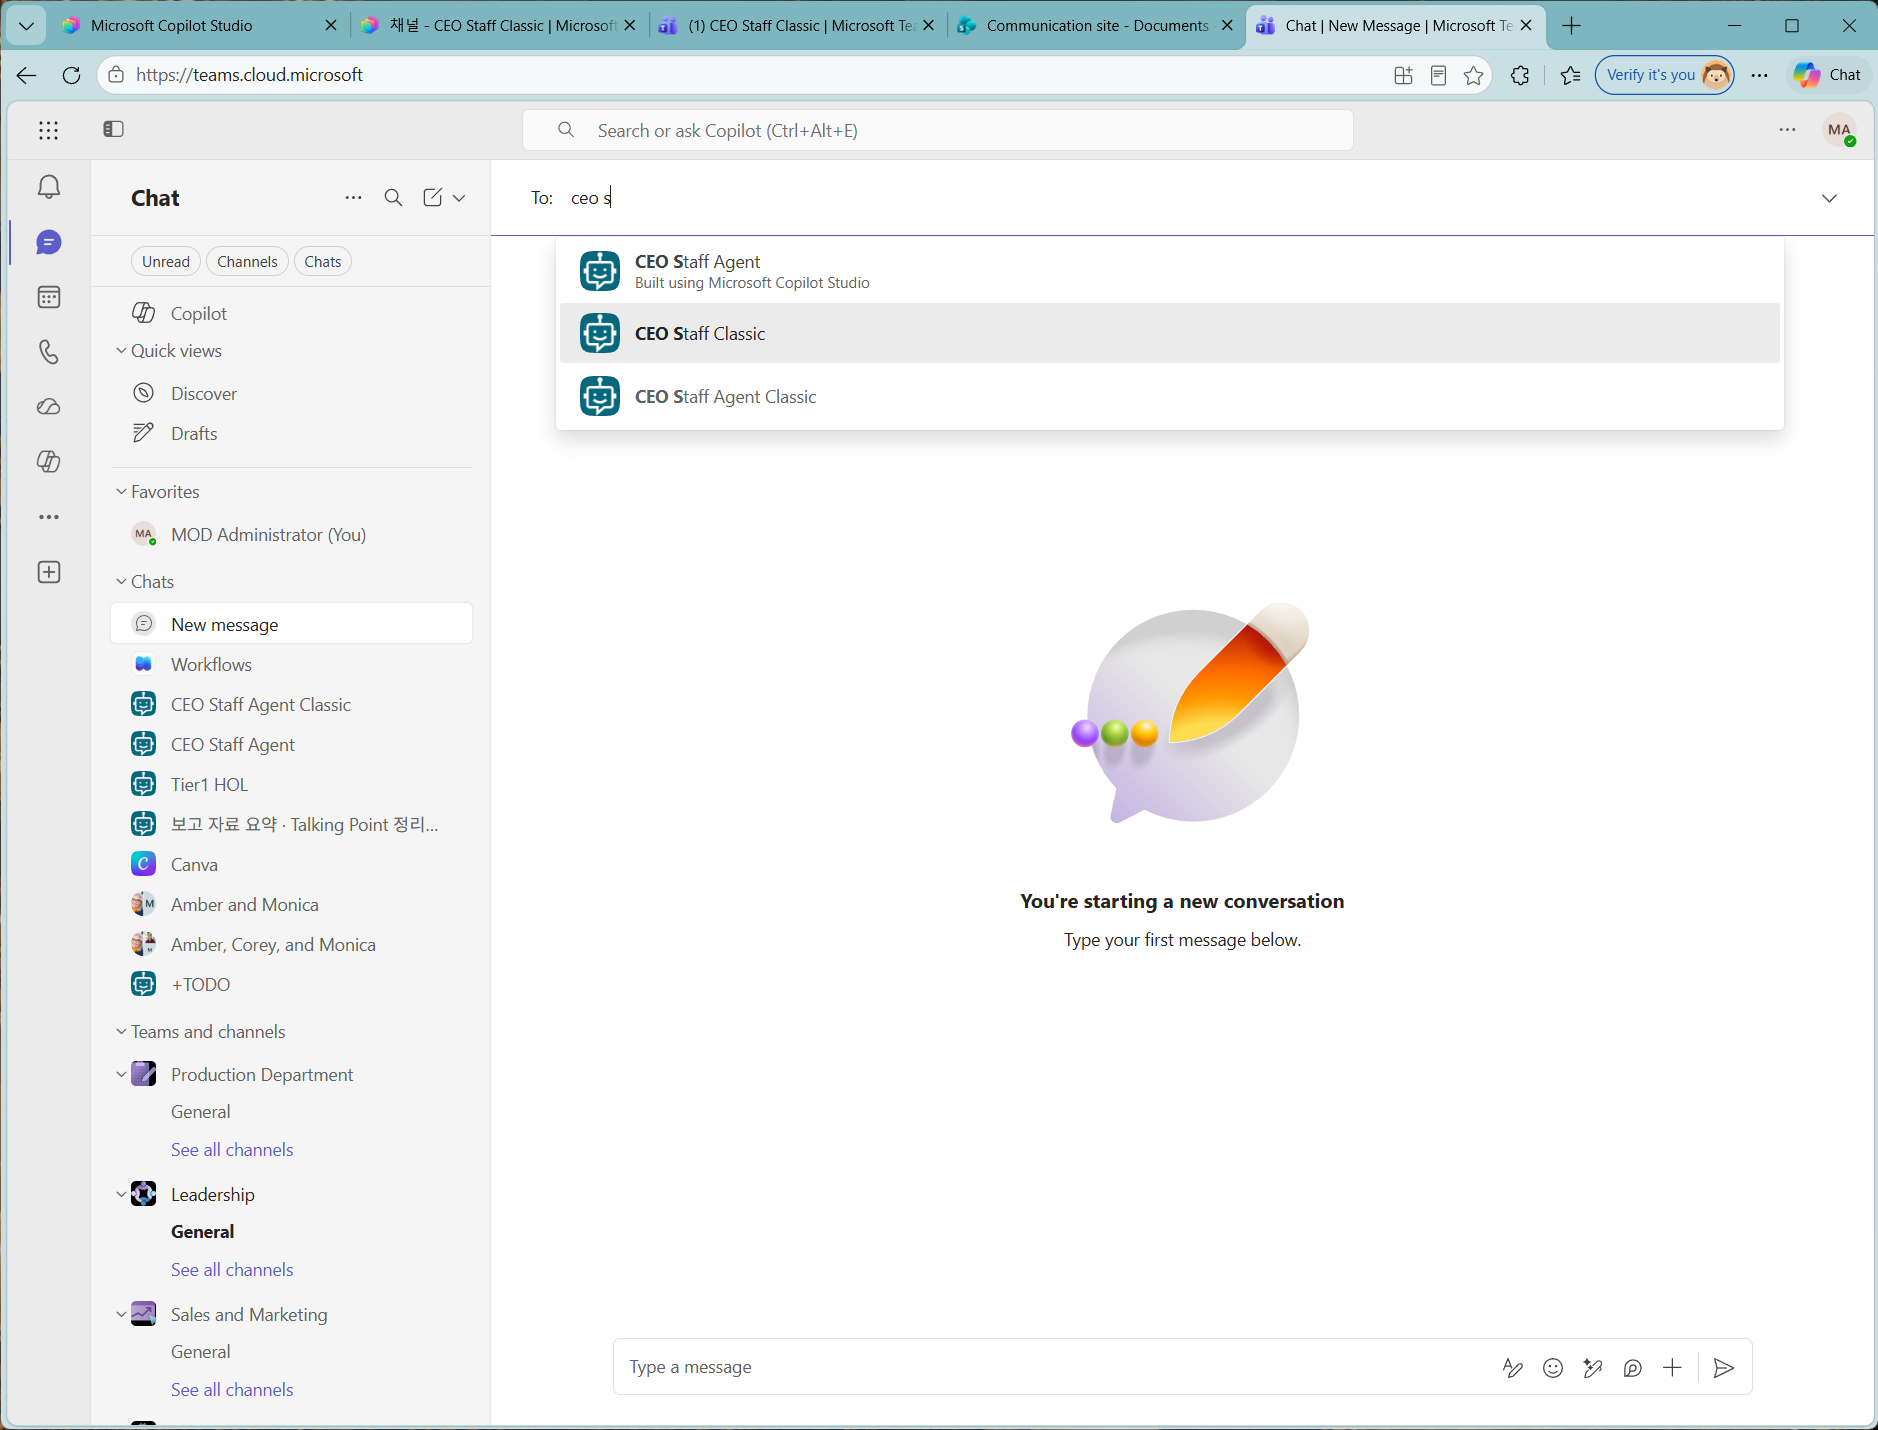Filter chat list by Channels
Viewport: 1878px width, 1430px height.
coord(247,262)
